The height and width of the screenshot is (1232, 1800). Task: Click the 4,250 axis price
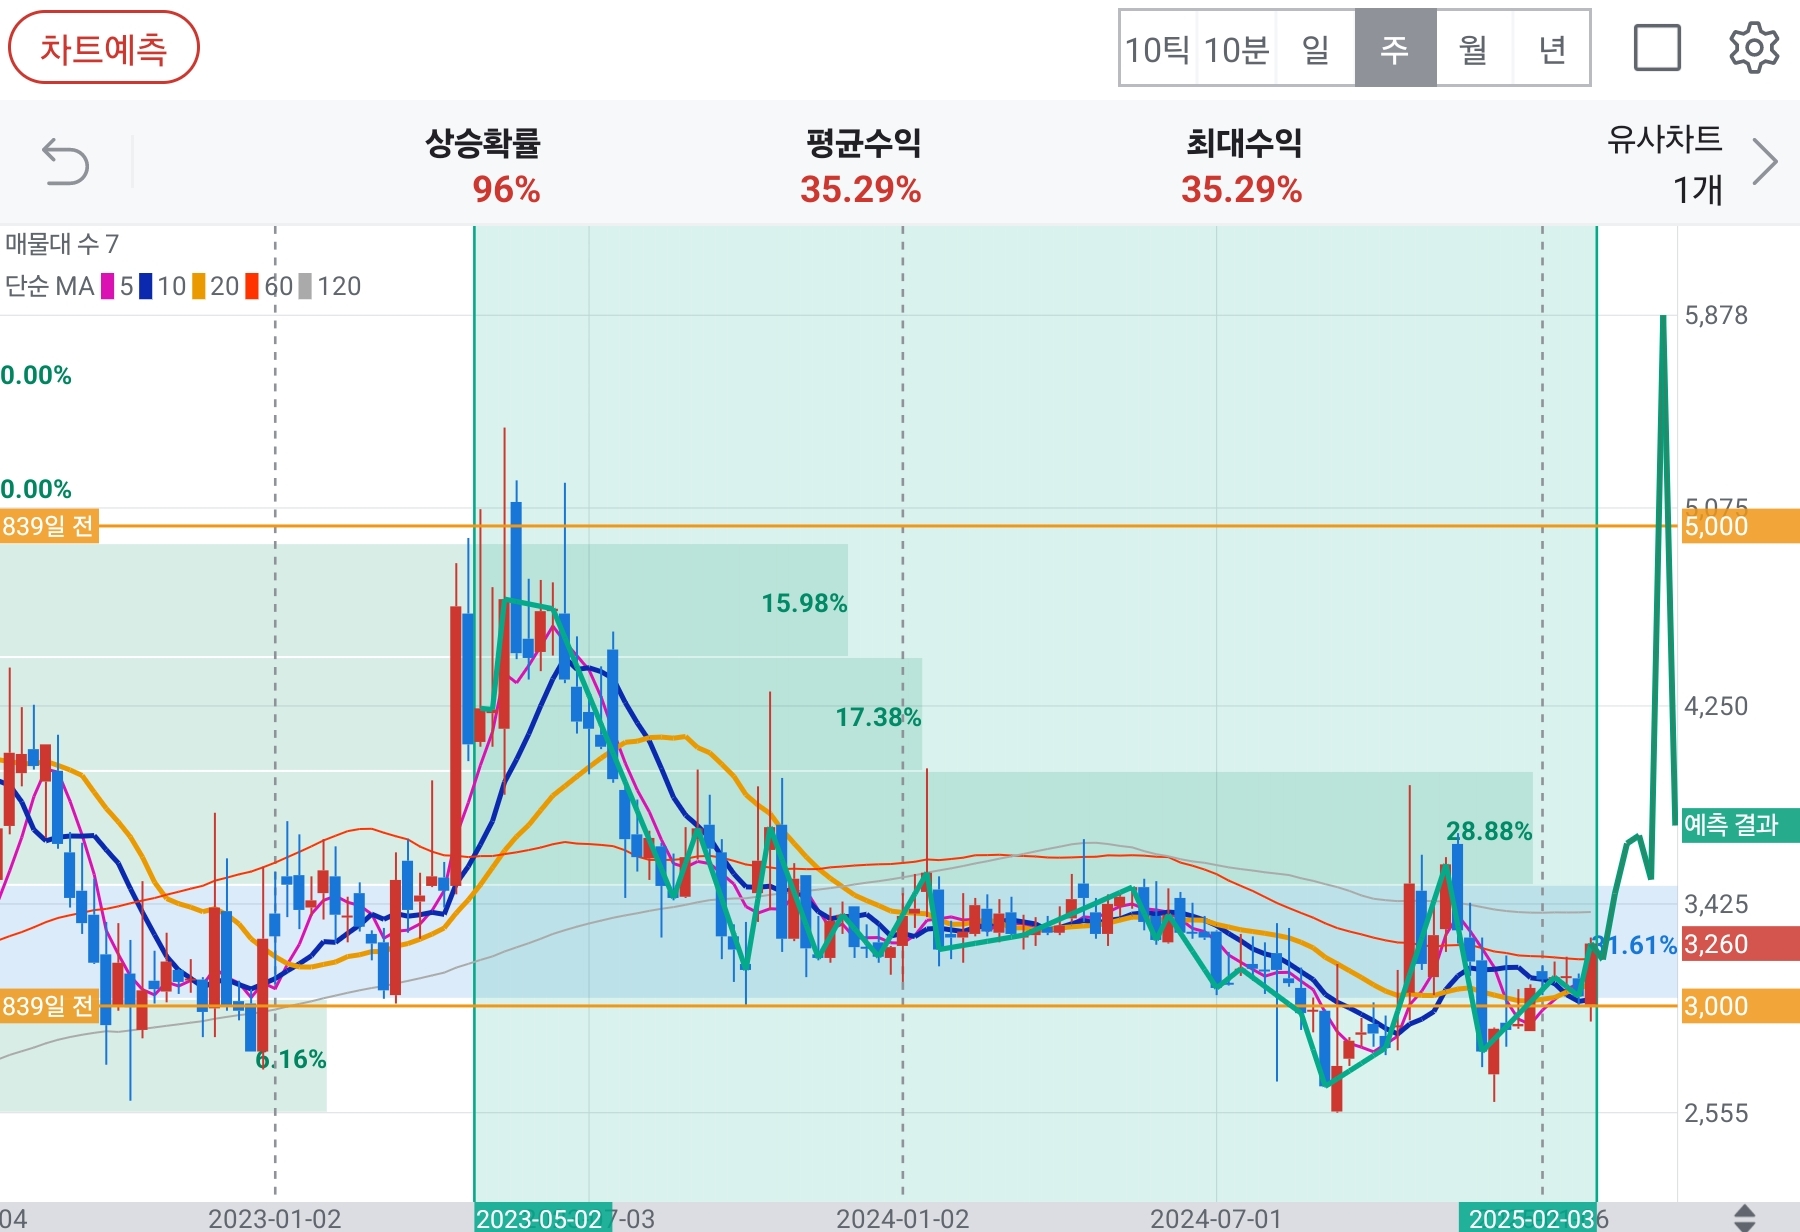pos(1716,707)
